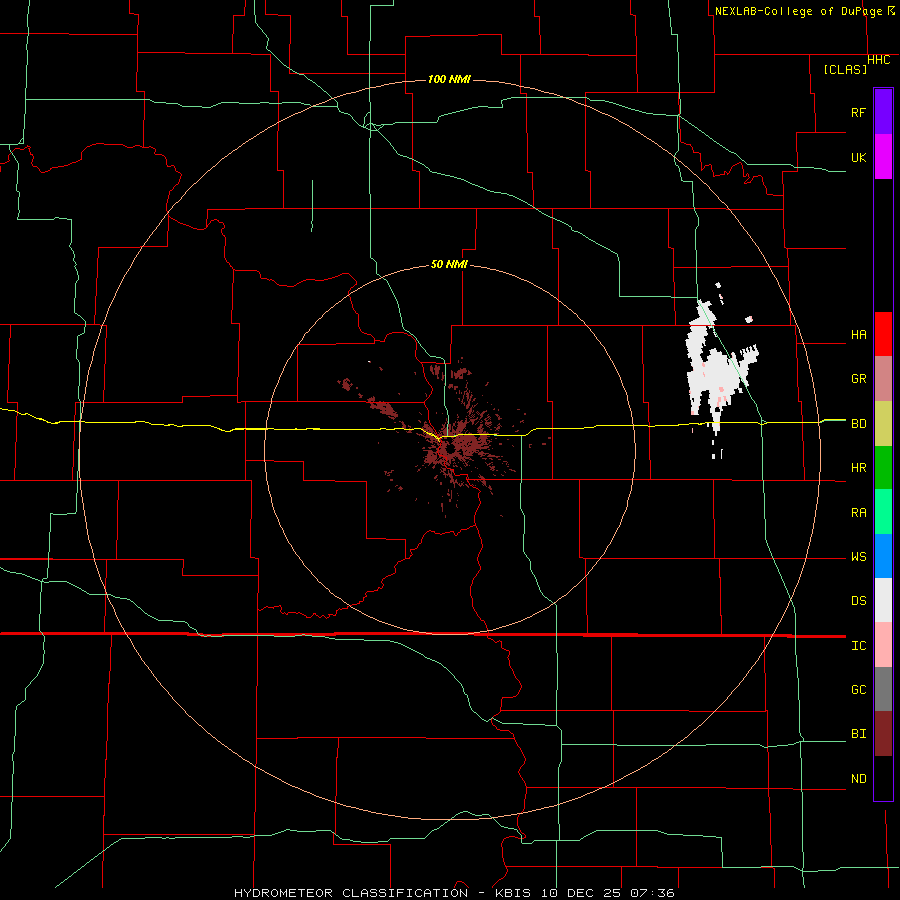Click the [CLAS] legend header
This screenshot has height=900, width=900.
845,70
